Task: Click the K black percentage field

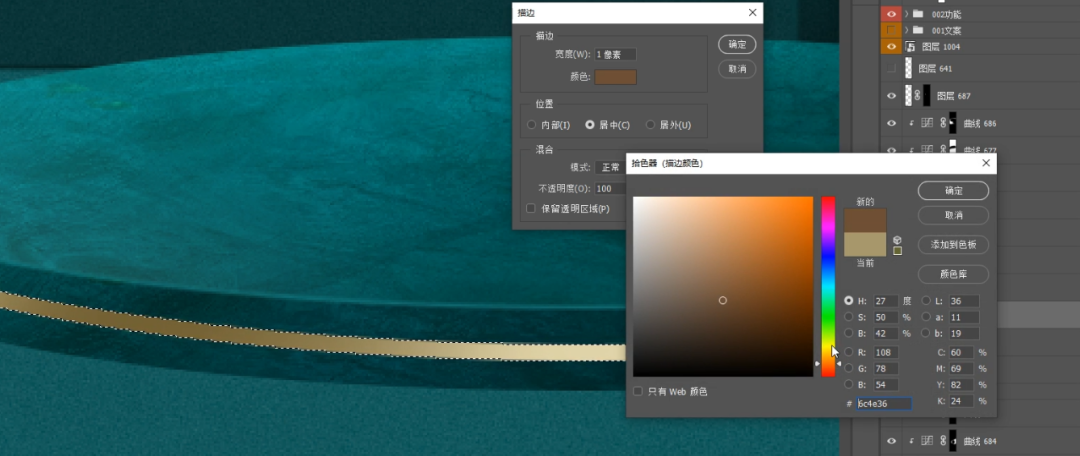Action: pyautogui.click(x=962, y=401)
